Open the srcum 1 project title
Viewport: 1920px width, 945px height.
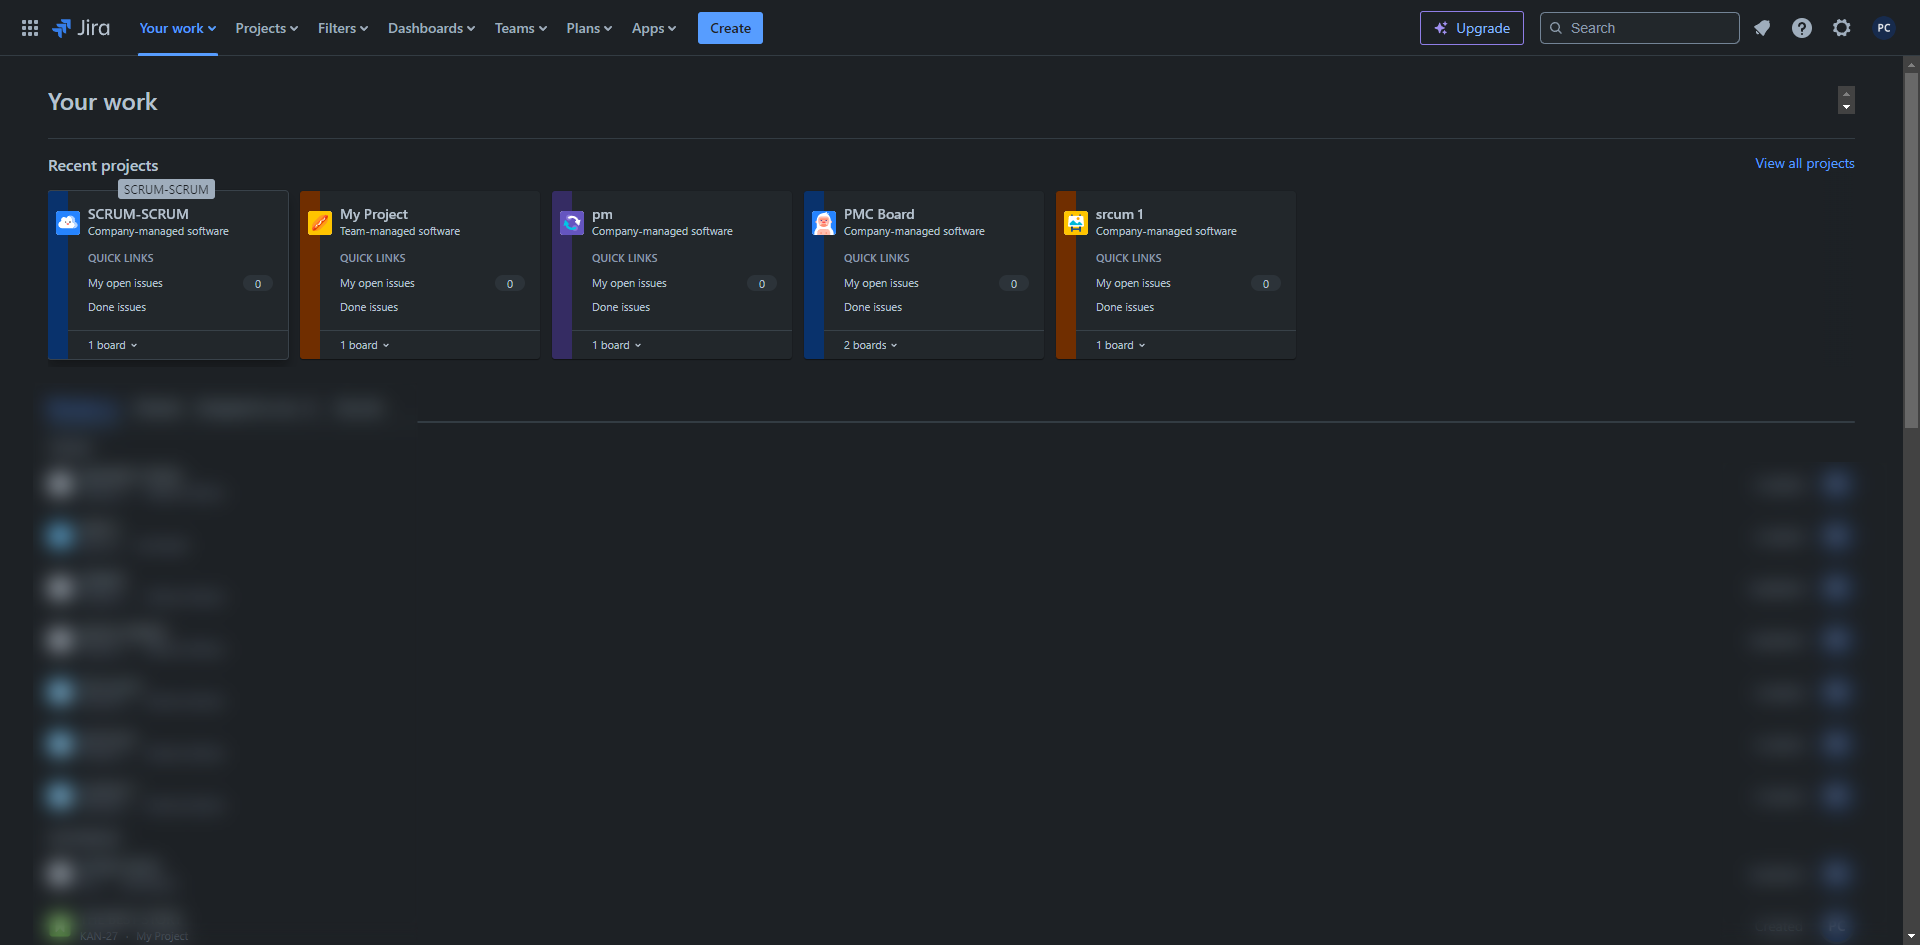[x=1119, y=214]
